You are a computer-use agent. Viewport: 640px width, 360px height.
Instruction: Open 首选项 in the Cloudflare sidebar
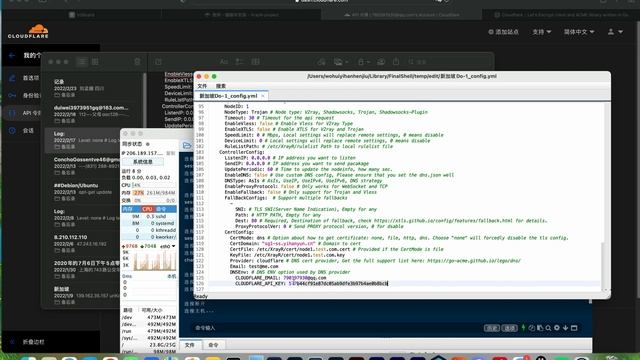pos(31,78)
